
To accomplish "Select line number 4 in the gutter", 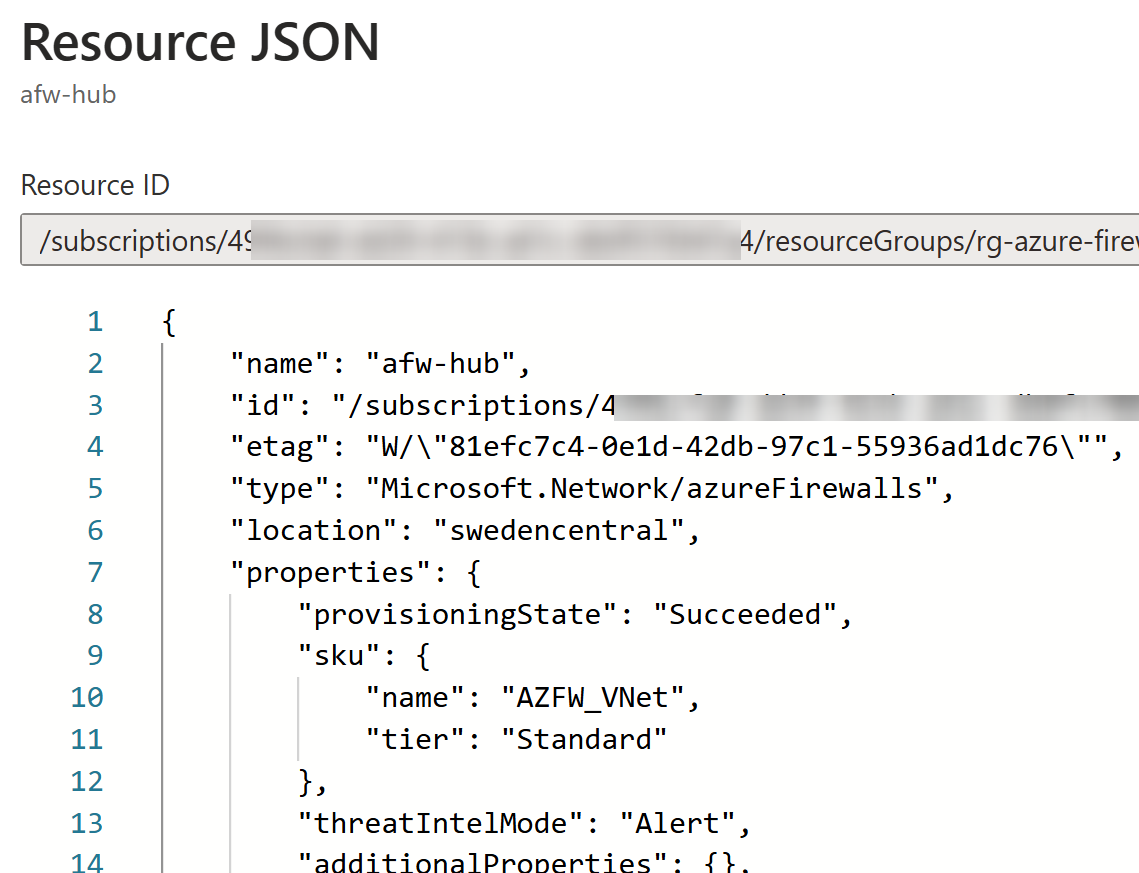I will (95, 447).
